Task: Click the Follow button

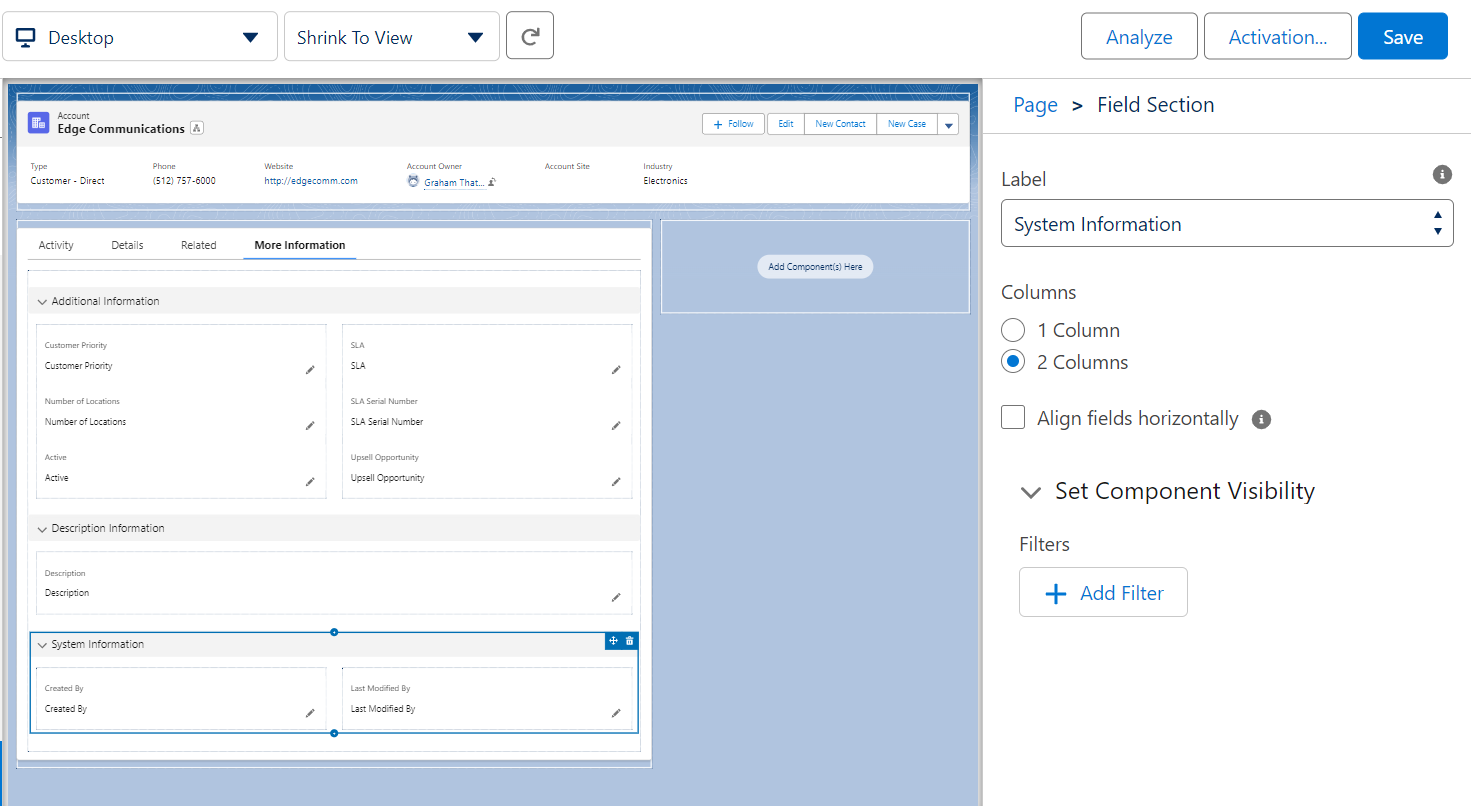Action: [734, 124]
